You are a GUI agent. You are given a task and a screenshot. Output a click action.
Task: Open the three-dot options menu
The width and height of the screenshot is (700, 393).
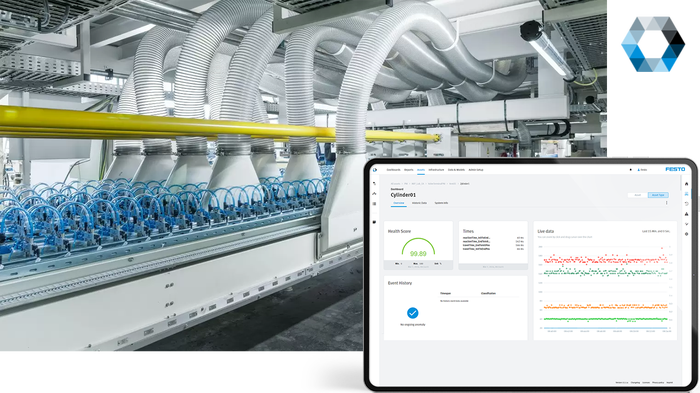tap(667, 203)
